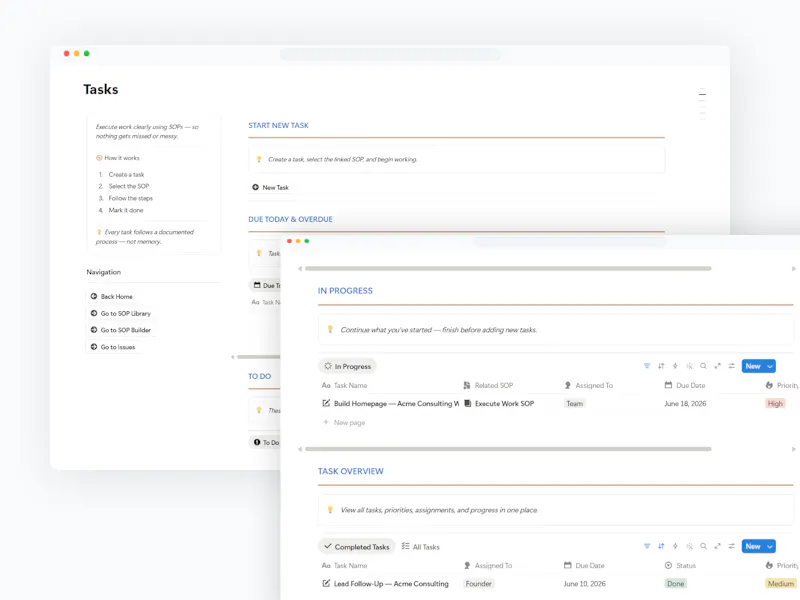Switch to the All Tasks view tab
This screenshot has width=800, height=600.
420,546
